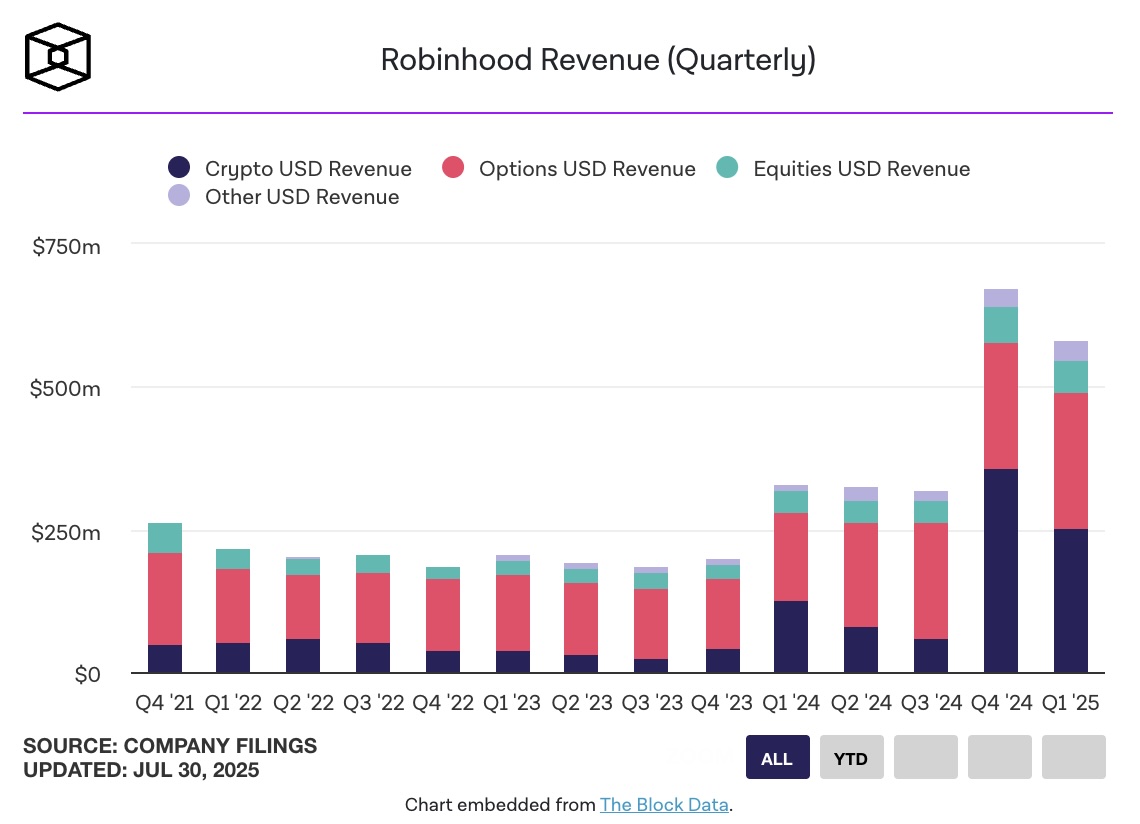
Task: Click the Q4 '21 equities bar segment
Action: coord(165,538)
